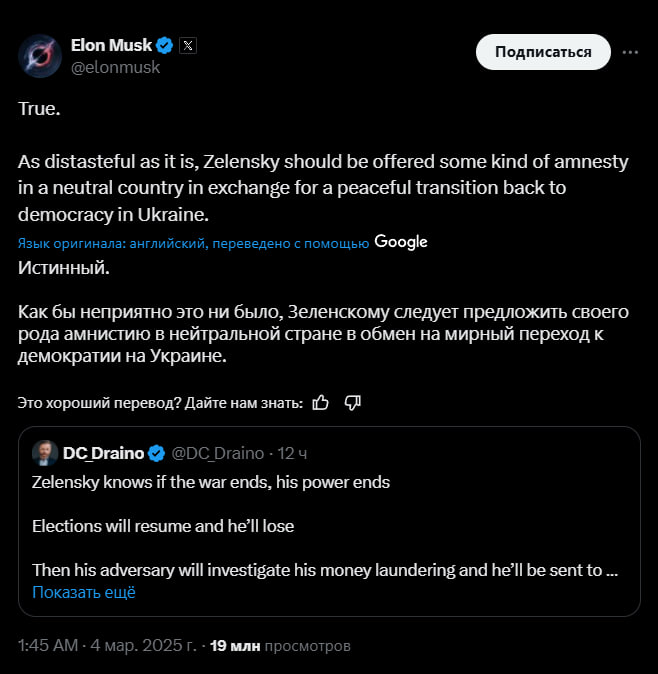The image size is (658, 674).
Task: Click the 19 млн просмотров view count
Action: tap(281, 646)
